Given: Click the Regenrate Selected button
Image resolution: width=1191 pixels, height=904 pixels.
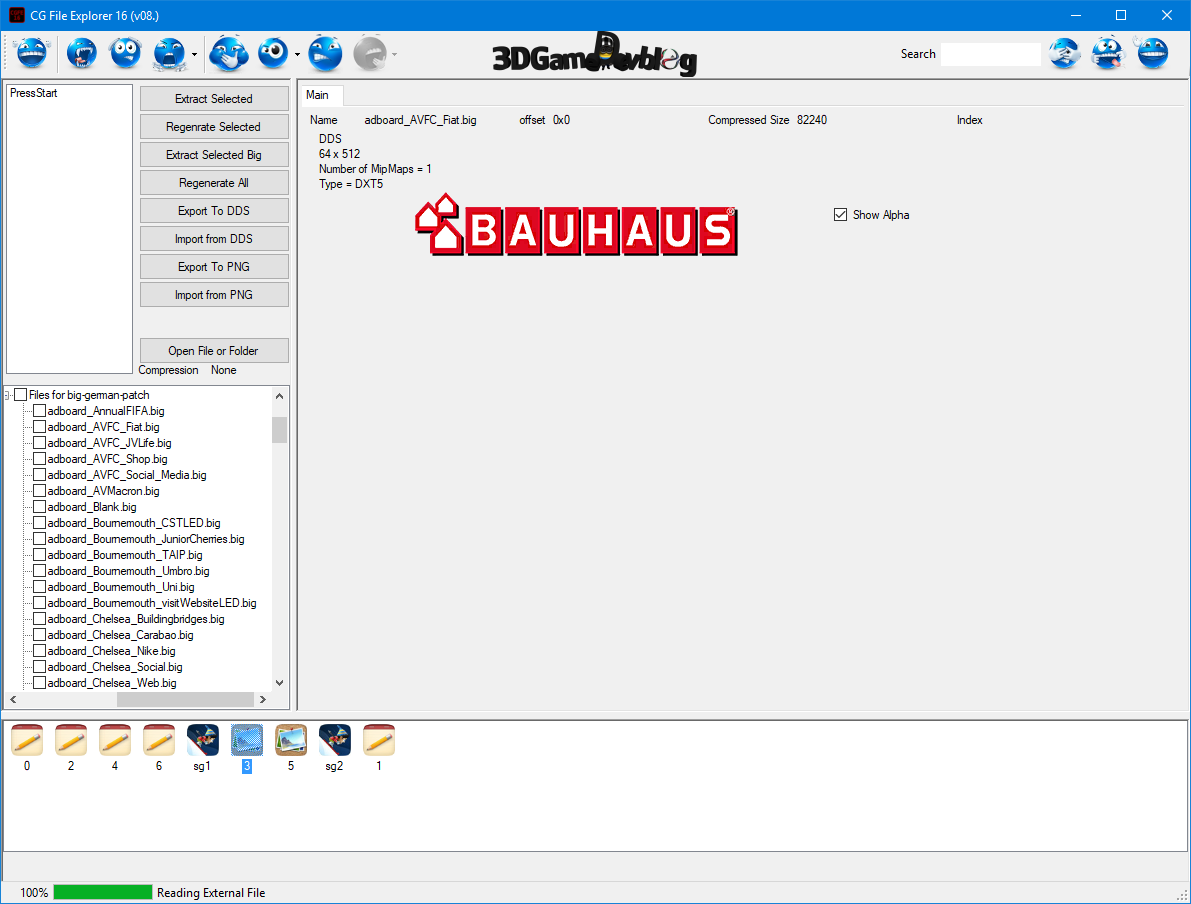Looking at the screenshot, I should [x=213, y=127].
